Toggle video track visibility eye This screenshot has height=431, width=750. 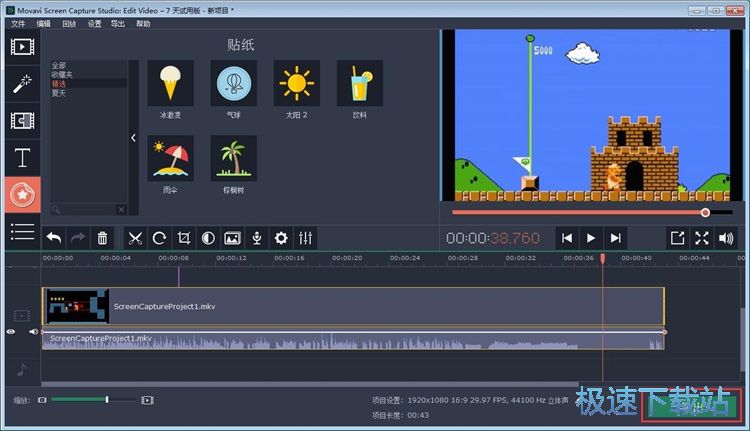coord(11,332)
